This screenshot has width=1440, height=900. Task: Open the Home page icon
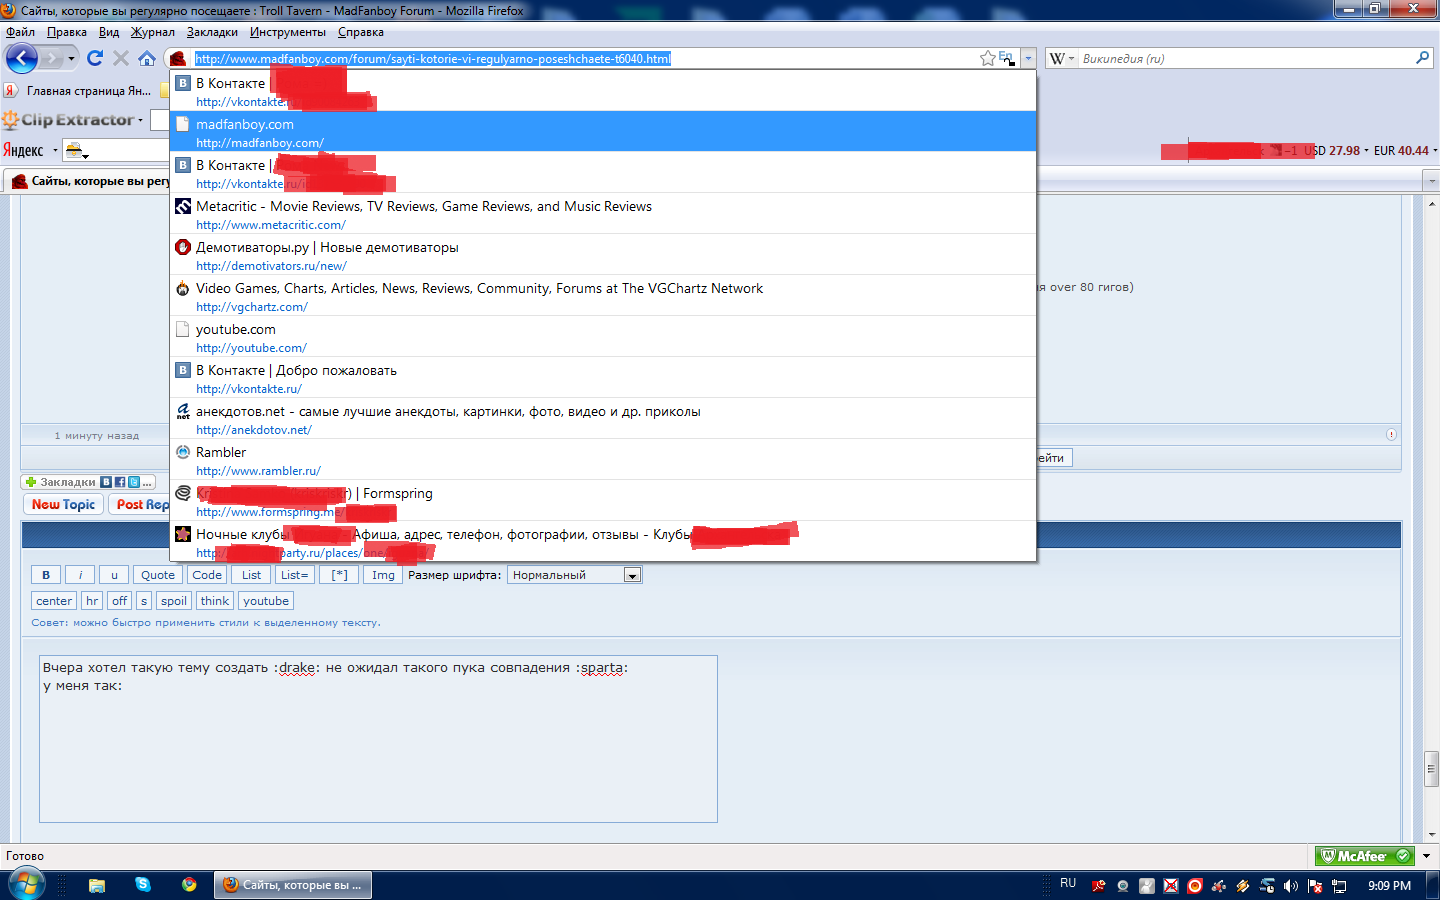pos(147,58)
